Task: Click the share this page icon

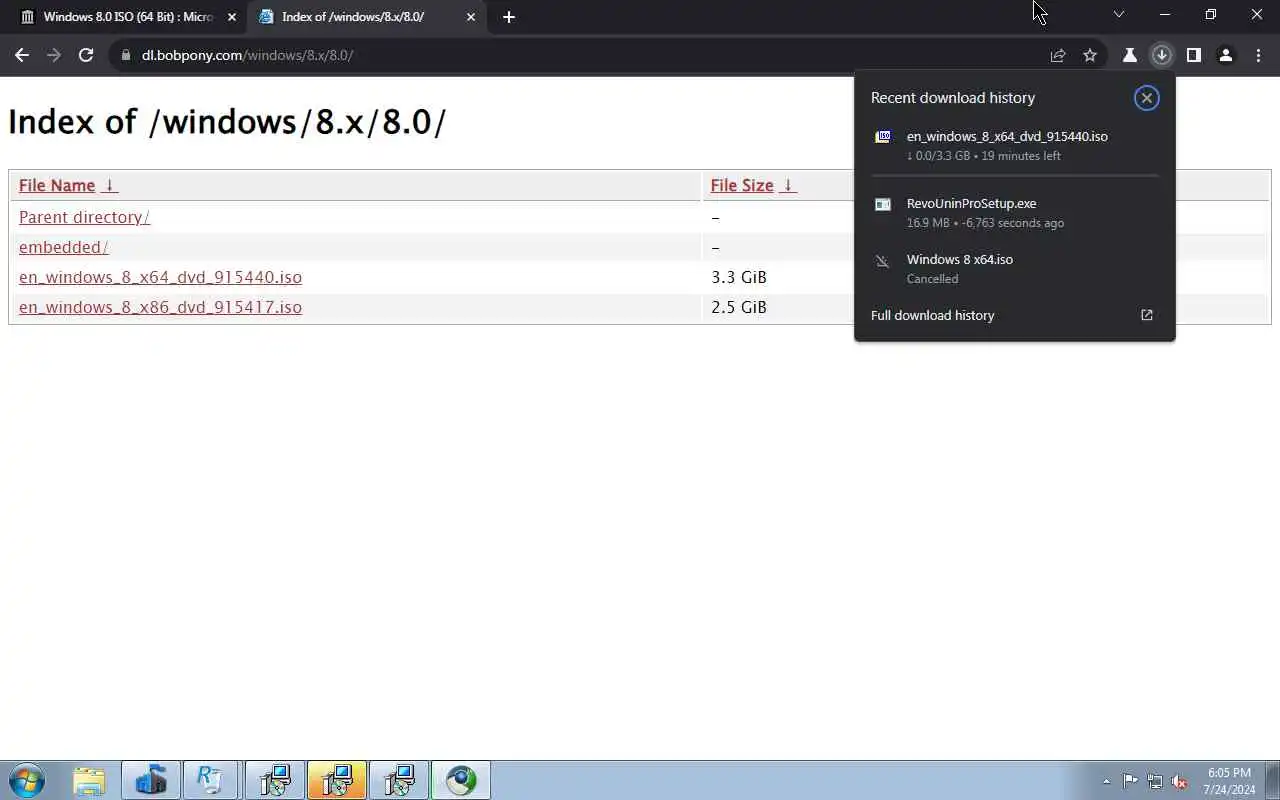Action: [1058, 55]
